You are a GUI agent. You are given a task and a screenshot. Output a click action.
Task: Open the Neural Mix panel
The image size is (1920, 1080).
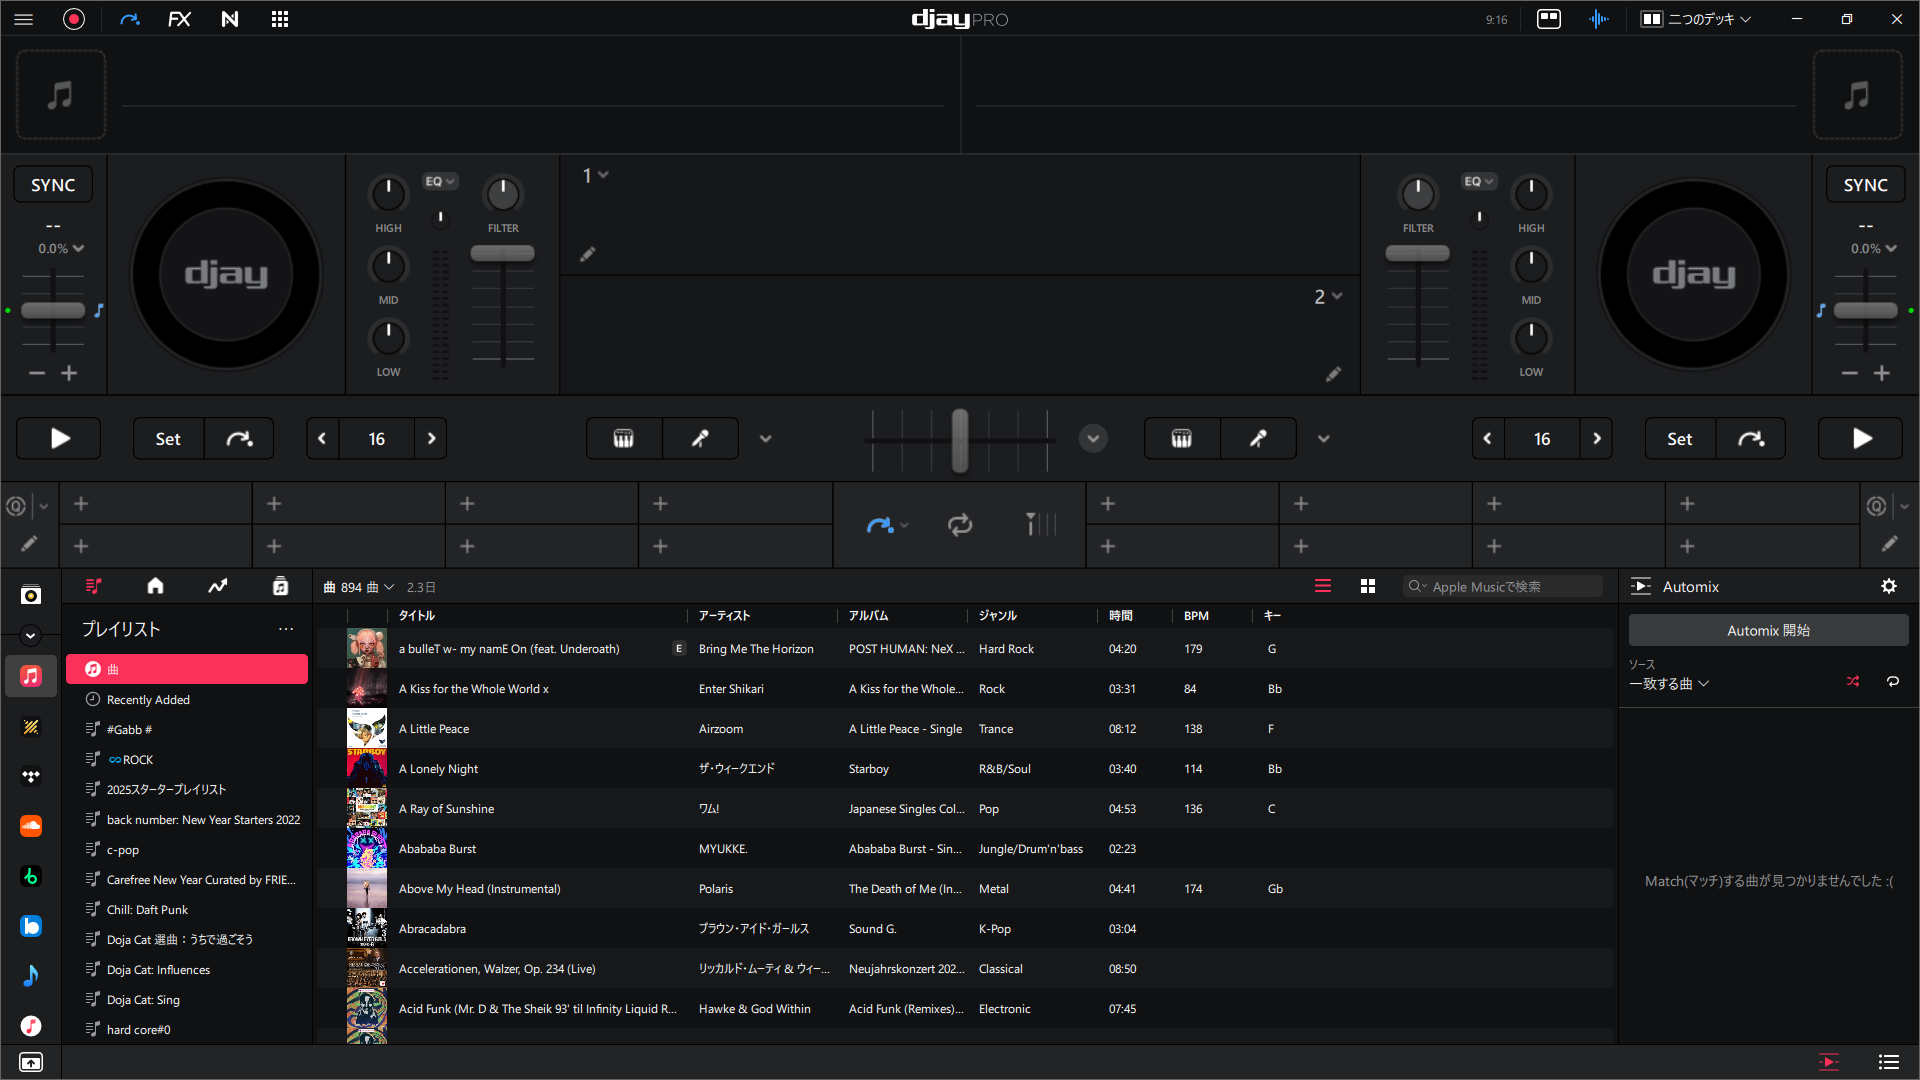tap(230, 19)
